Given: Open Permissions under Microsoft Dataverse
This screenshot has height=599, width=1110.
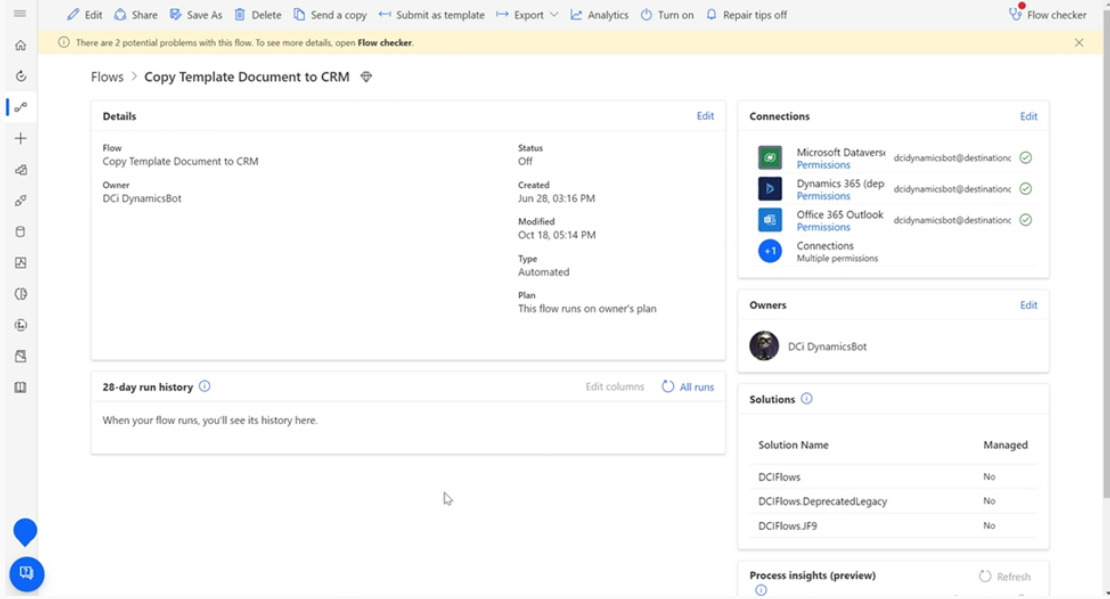Looking at the screenshot, I should point(823,165).
